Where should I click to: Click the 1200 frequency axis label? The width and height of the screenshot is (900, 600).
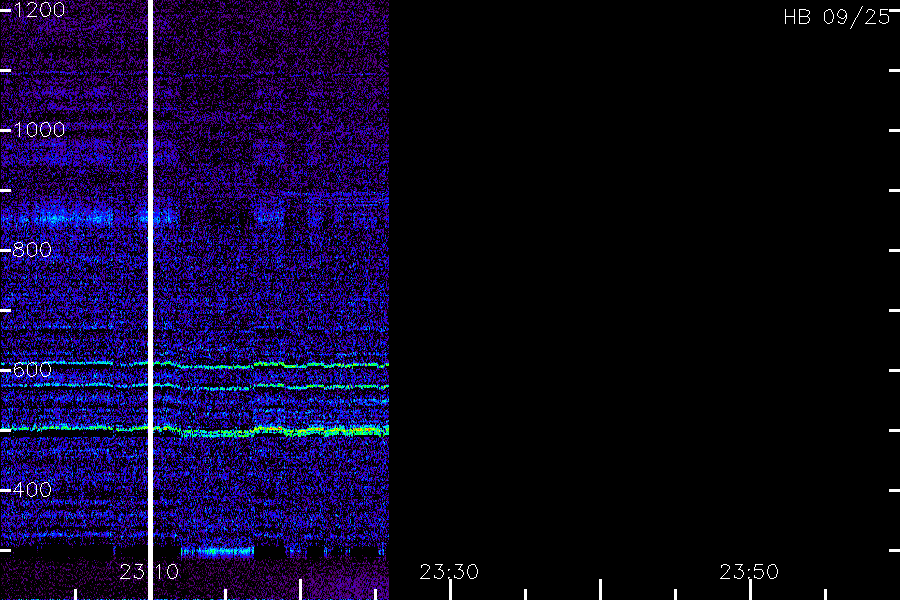click(x=38, y=10)
